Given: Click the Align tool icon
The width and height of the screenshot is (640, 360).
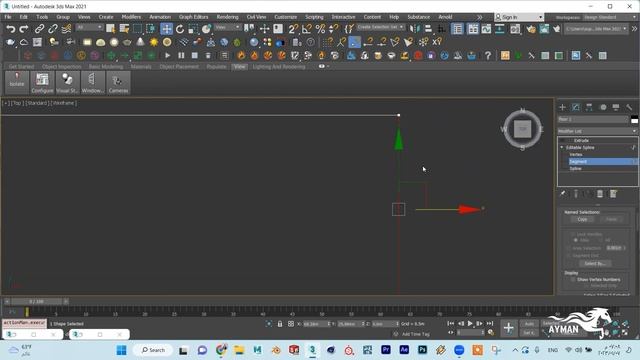Looking at the screenshot, I should point(428,29).
